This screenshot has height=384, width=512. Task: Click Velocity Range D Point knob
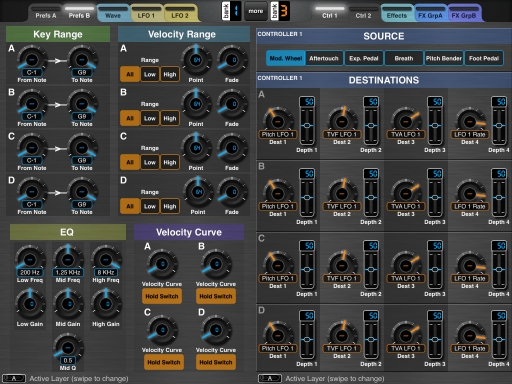coord(198,192)
